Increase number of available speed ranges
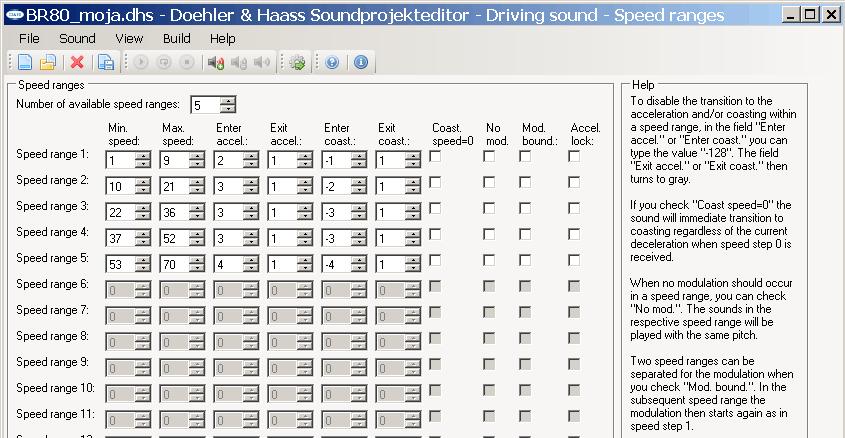 pos(228,101)
